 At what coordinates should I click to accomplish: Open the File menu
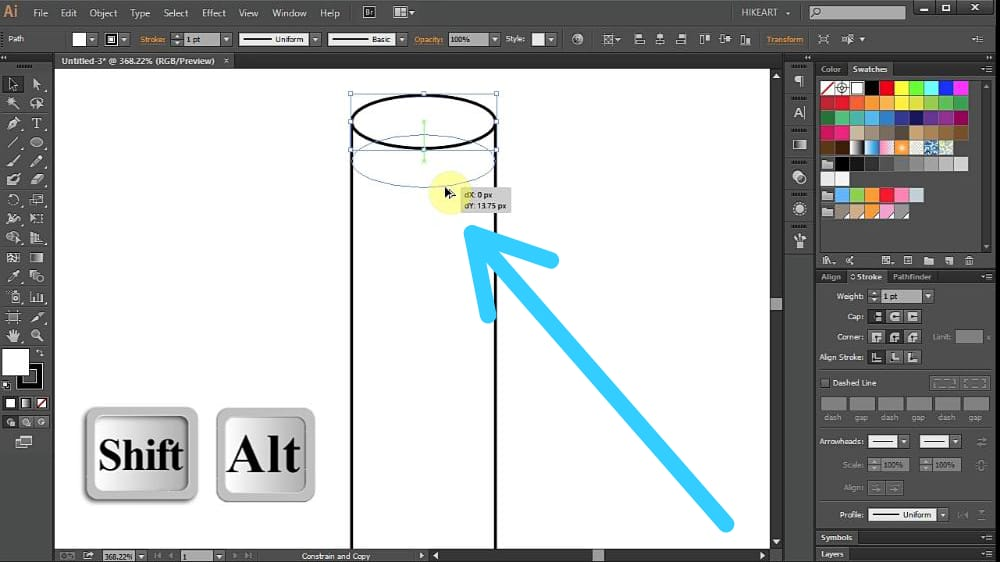coord(41,13)
